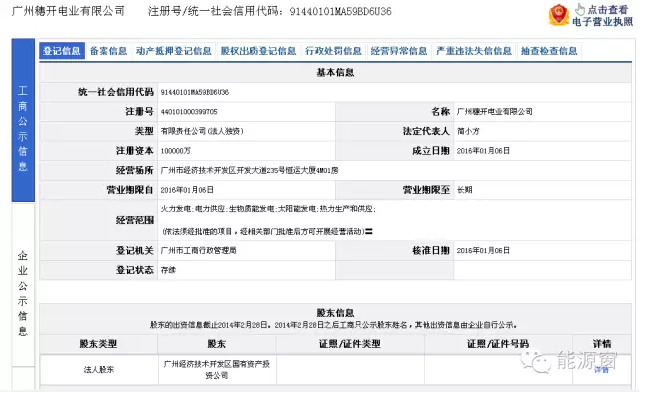671x397 pixels.
Task: Click the 证照/证件号码 column header
Action: click(498, 344)
